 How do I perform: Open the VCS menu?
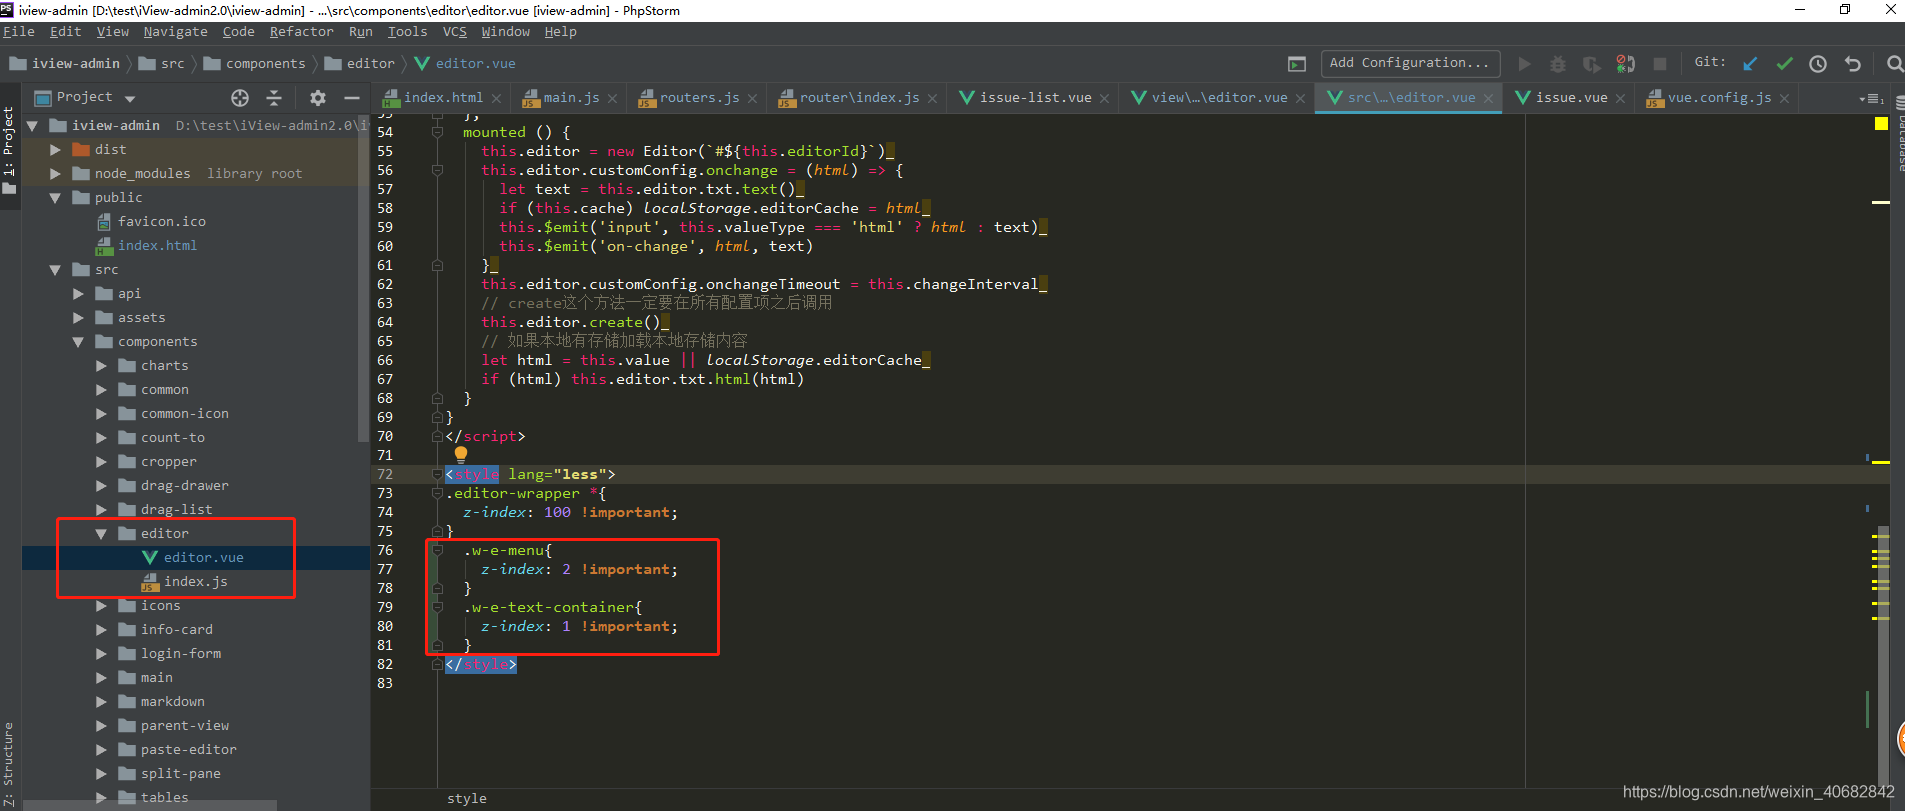pyautogui.click(x=455, y=32)
